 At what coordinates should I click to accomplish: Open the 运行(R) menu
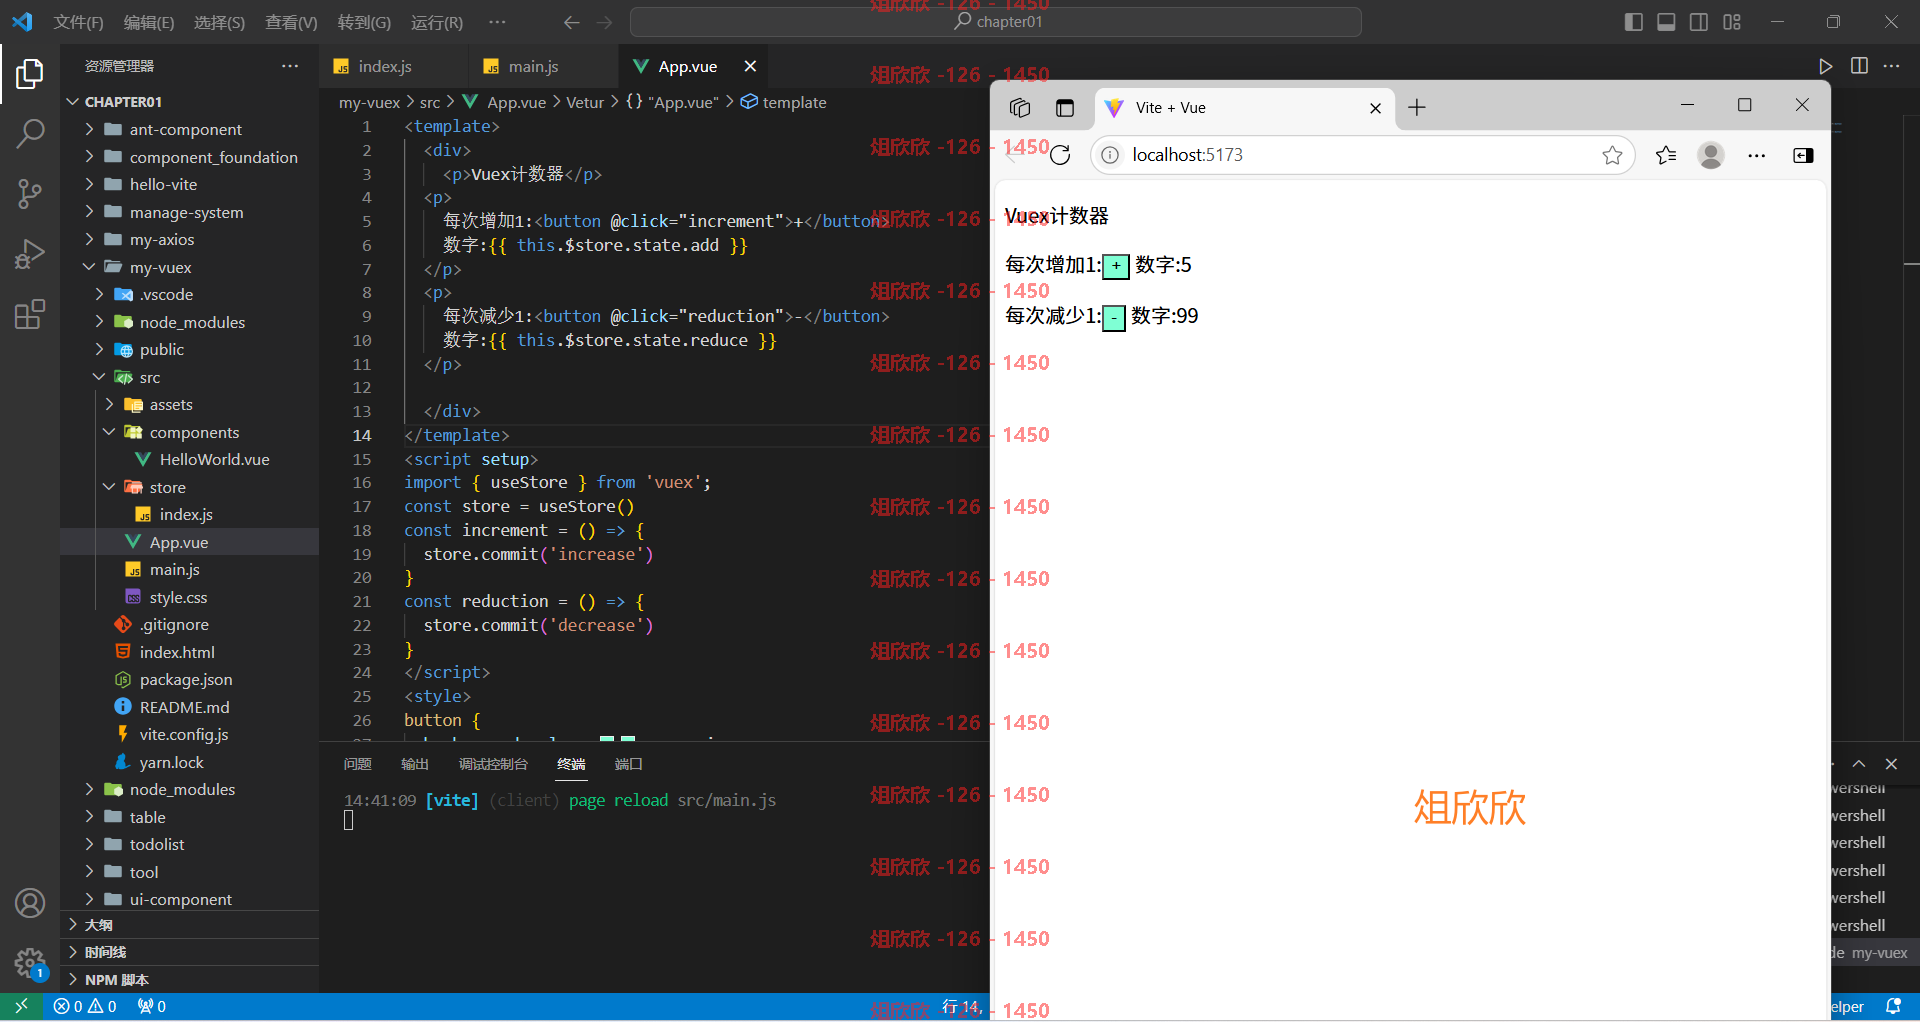click(x=437, y=22)
